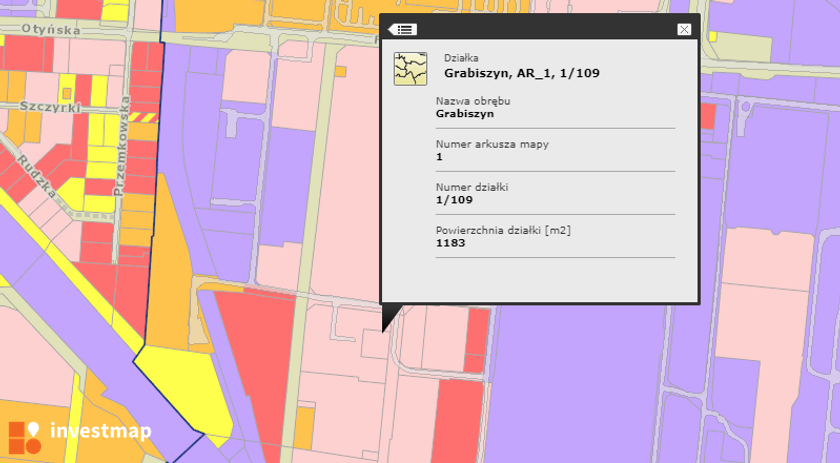Select the title 'Grabiszyn, AR_1, 1/109'
This screenshot has height=463, width=840.
522,73
